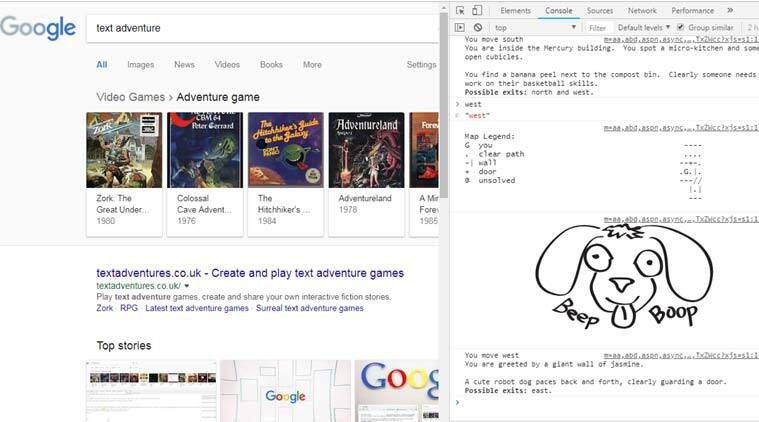This screenshot has width=759, height=422.
Task: Show the console sidebar panel icon
Action: coord(459,28)
